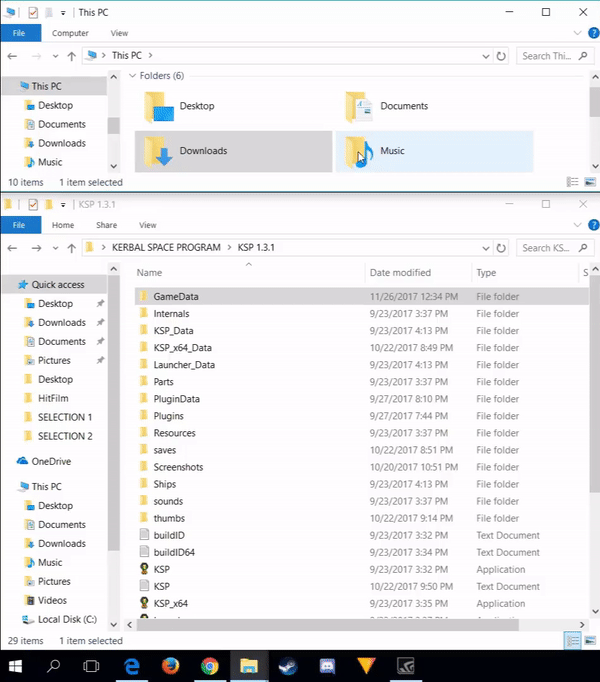The image size is (600, 682).
Task: Click Properties quick-access icon in This PC titlebar
Action: (x=33, y=13)
